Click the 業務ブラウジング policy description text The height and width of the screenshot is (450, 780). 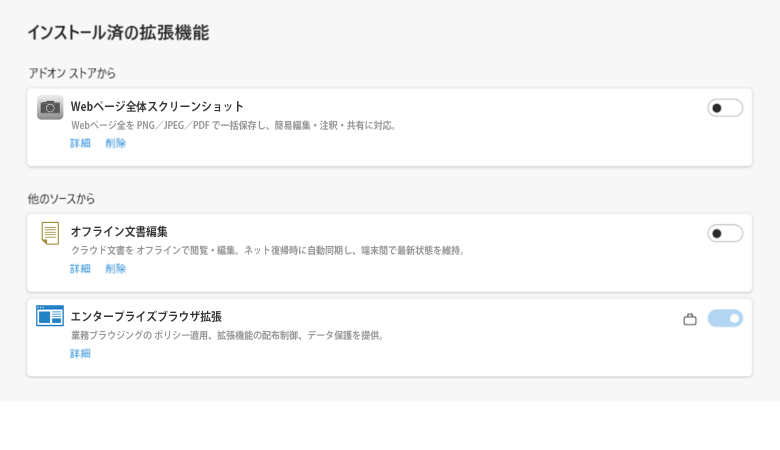pyautogui.click(x=228, y=335)
